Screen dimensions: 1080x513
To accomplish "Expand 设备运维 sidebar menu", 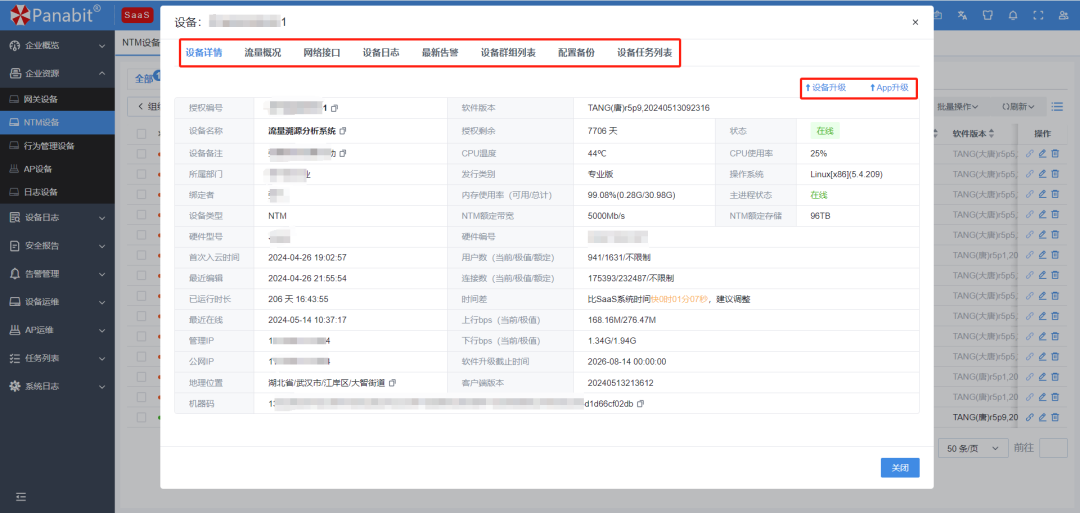I will [56, 302].
